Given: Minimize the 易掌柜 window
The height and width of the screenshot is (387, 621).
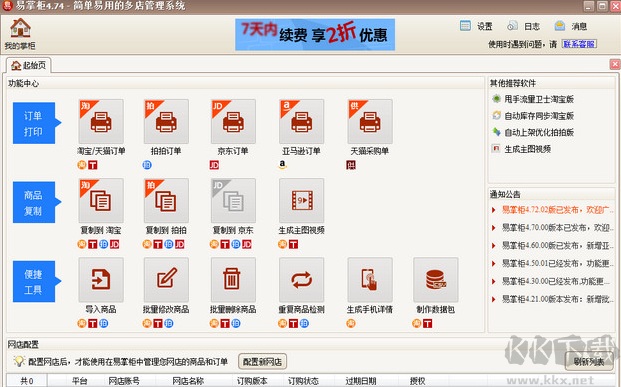Looking at the screenshot, I should 589,6.
